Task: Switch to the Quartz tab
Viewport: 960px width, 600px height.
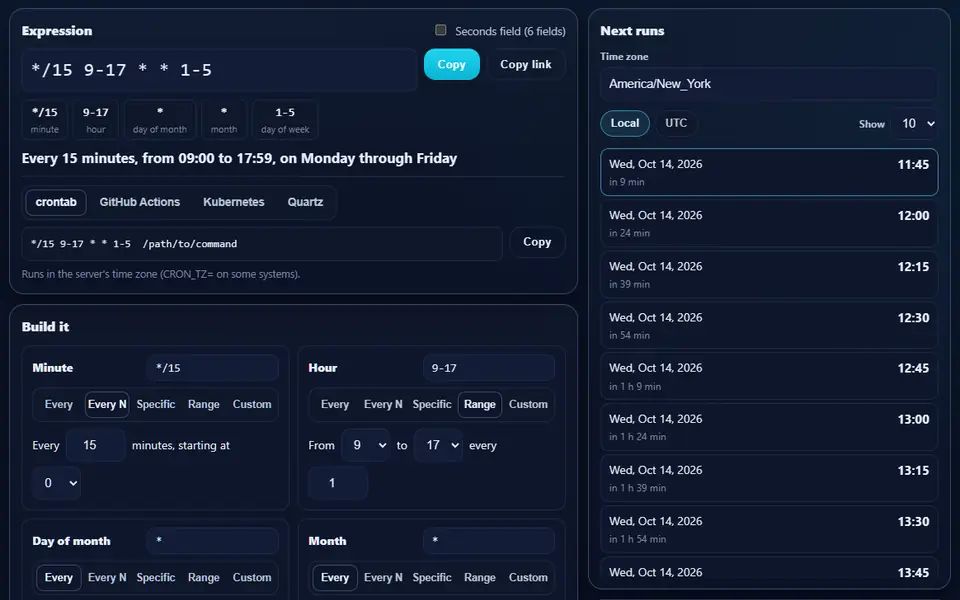Action: click(x=305, y=202)
